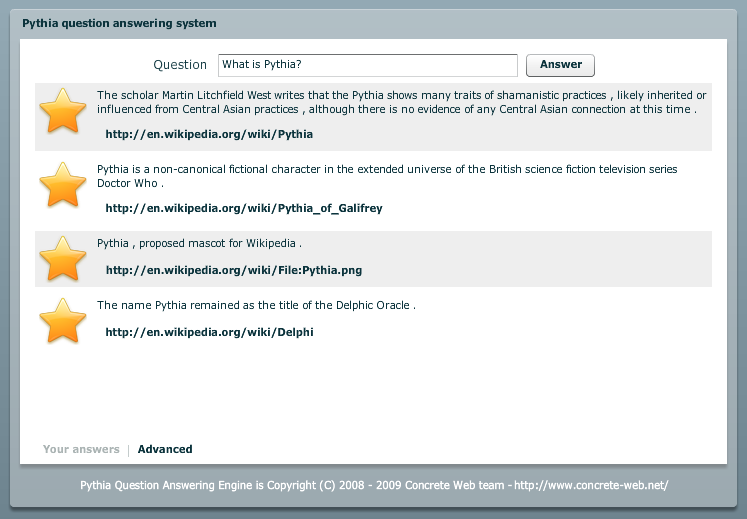Open the wikipedia.org/wiki/Pythia link
This screenshot has height=519, width=747.
(x=209, y=134)
